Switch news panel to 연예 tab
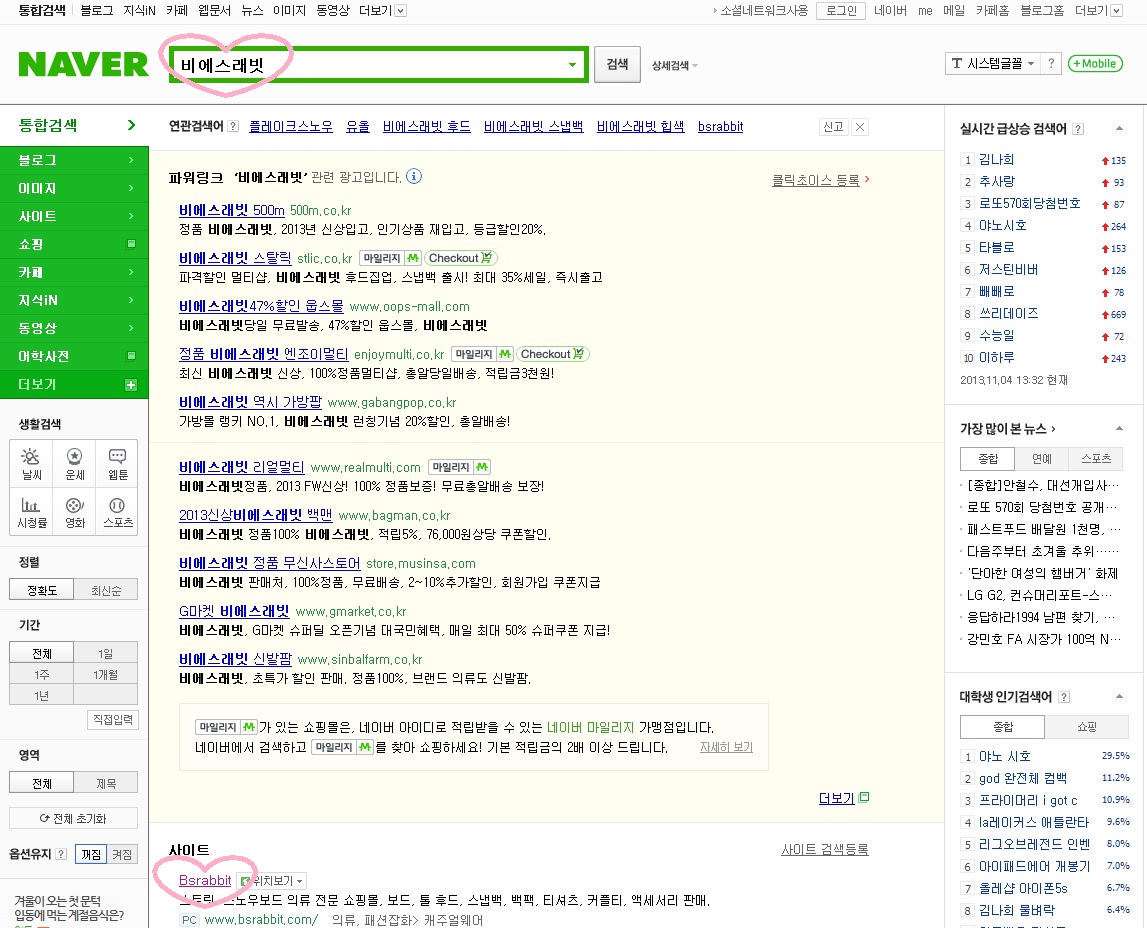Image resolution: width=1147 pixels, height=928 pixels. tap(1042, 459)
